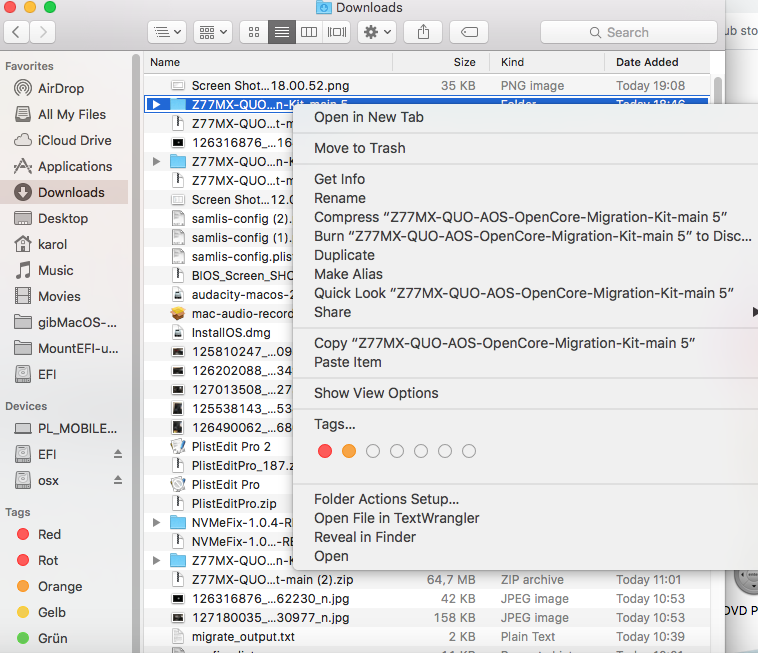Choose Reveal in Finder
The image size is (758, 653).
[365, 537]
